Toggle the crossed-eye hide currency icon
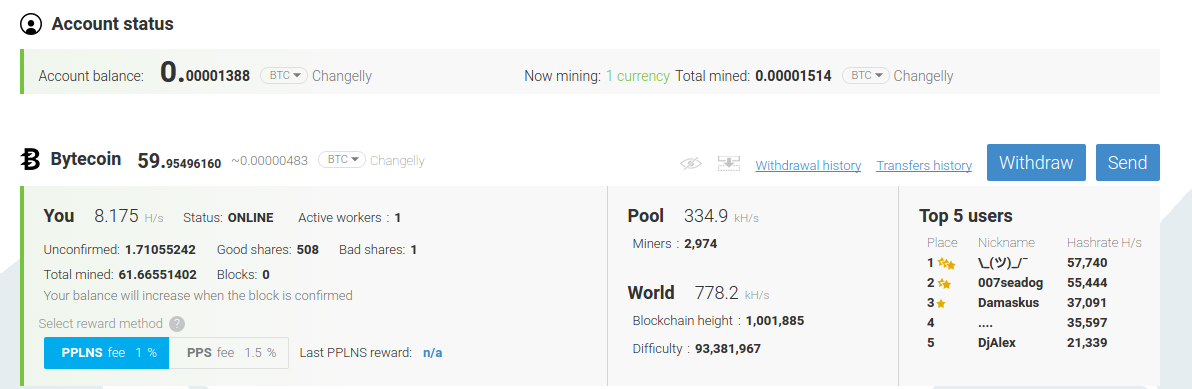 690,163
